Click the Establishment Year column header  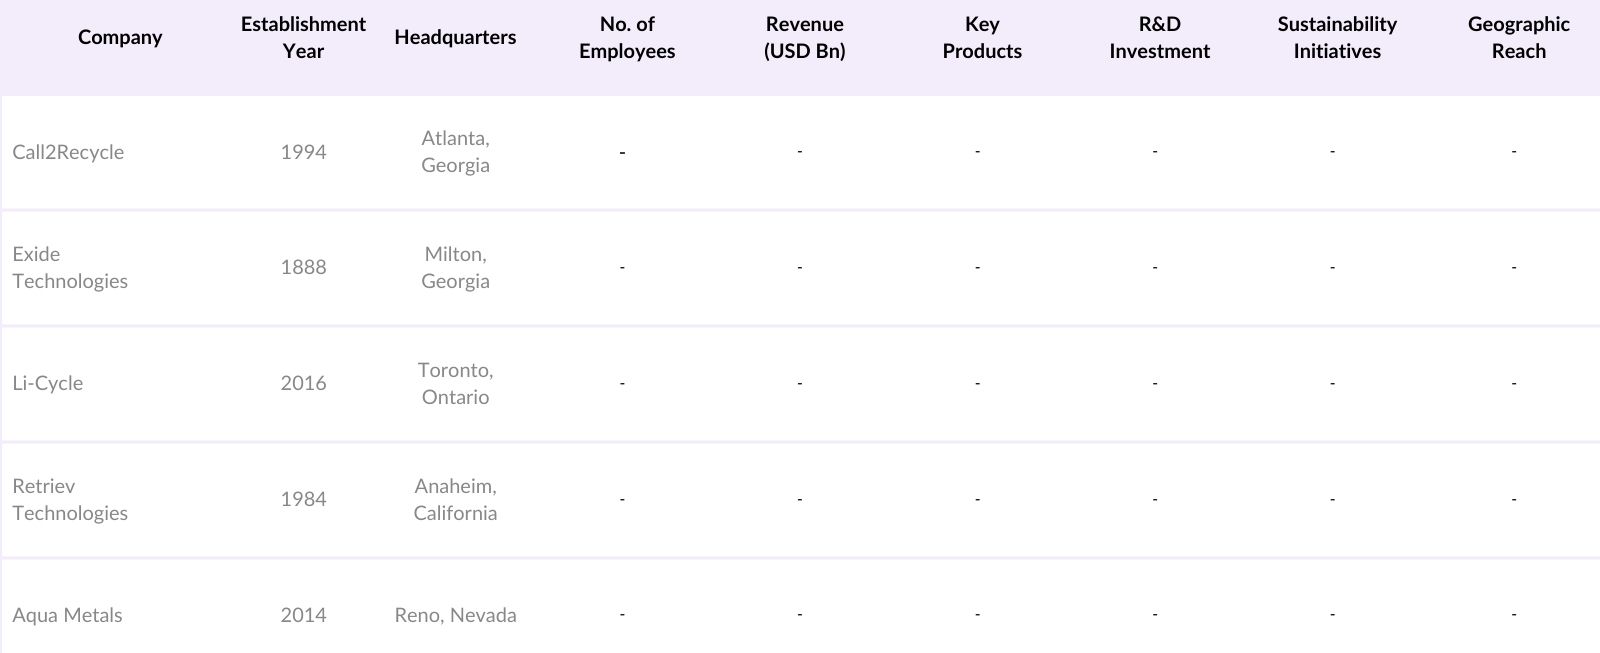(303, 37)
